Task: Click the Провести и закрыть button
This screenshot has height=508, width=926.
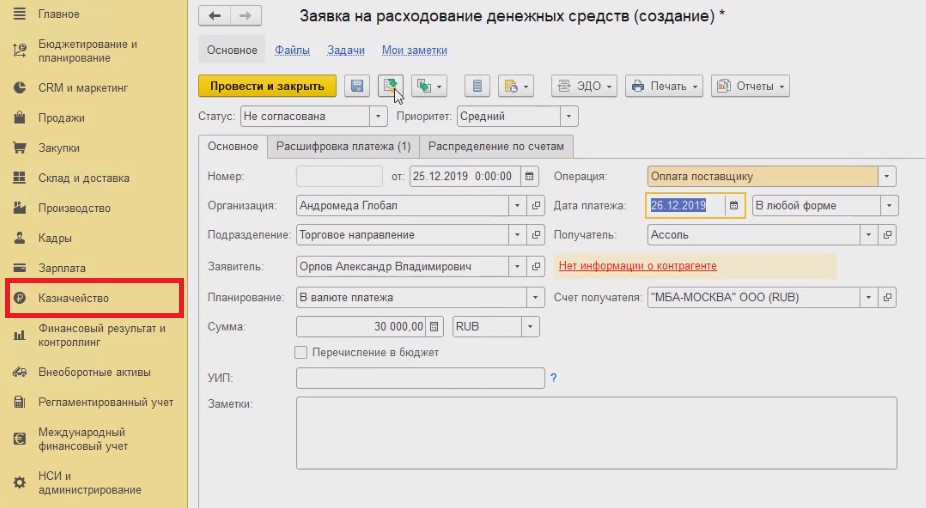Action: click(x=267, y=87)
